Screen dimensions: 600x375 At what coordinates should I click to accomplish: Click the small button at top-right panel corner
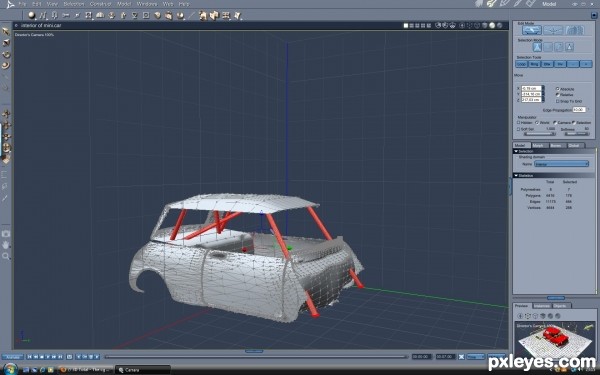pos(594,15)
